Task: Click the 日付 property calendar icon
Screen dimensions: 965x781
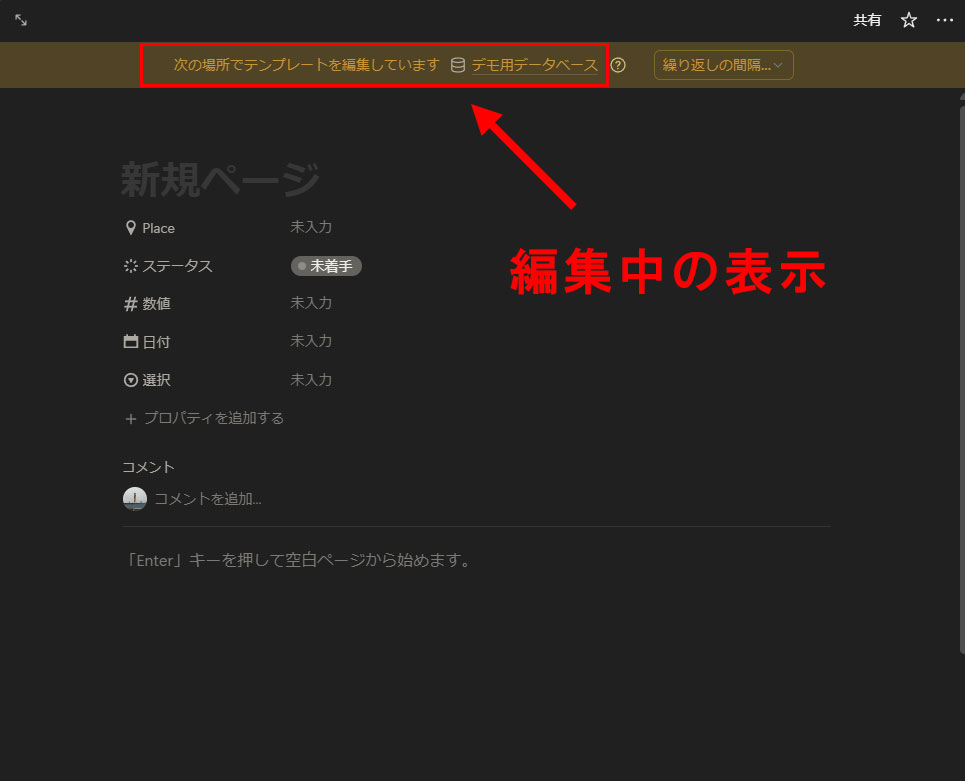Action: tap(130, 342)
